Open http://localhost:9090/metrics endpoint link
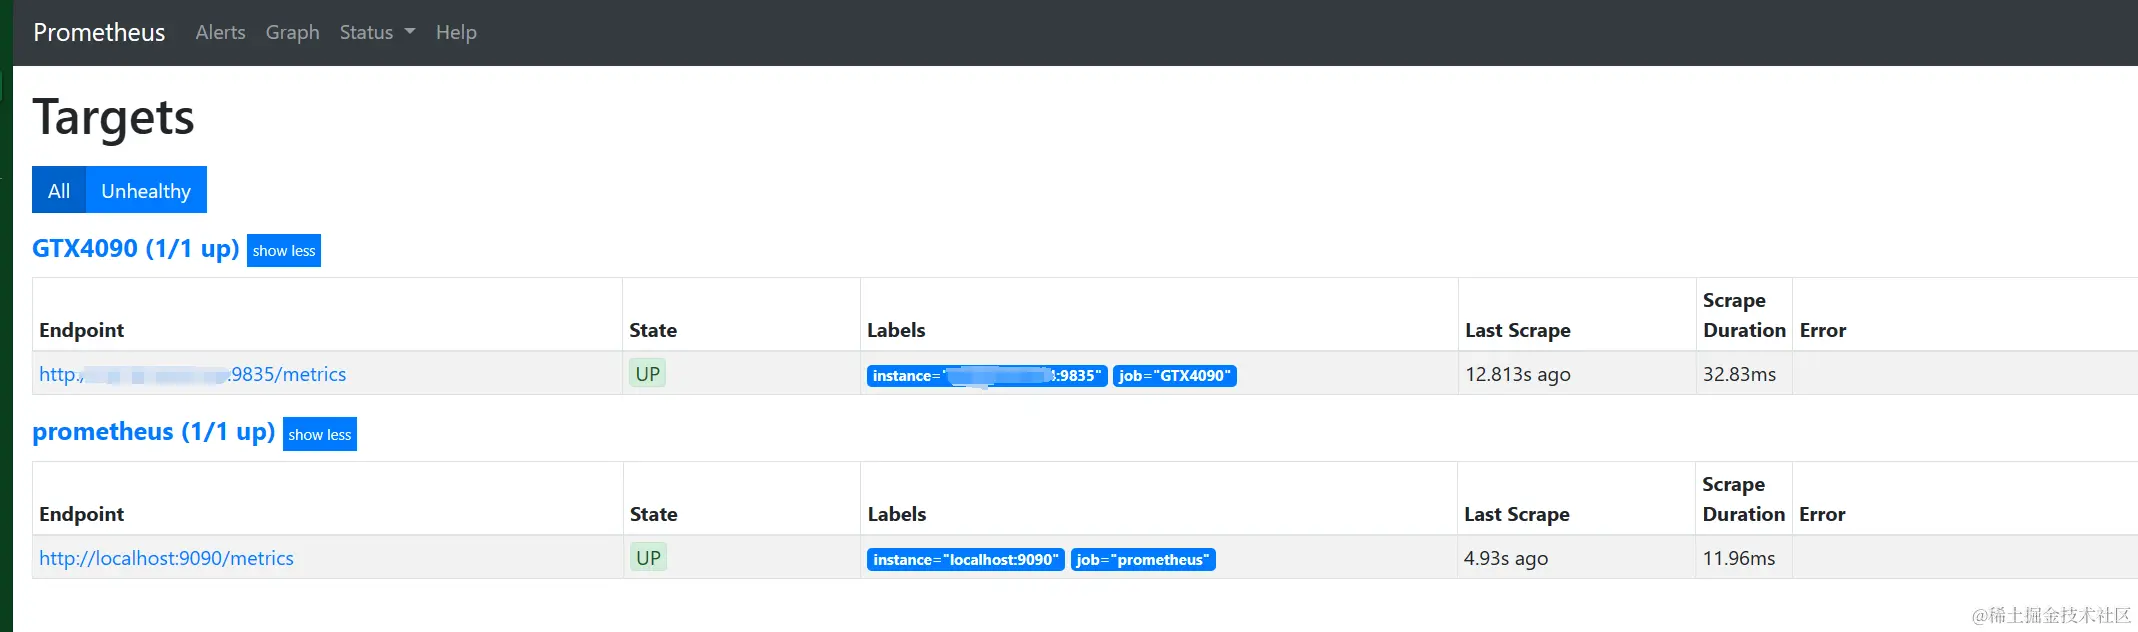The height and width of the screenshot is (632, 2138). point(166,558)
